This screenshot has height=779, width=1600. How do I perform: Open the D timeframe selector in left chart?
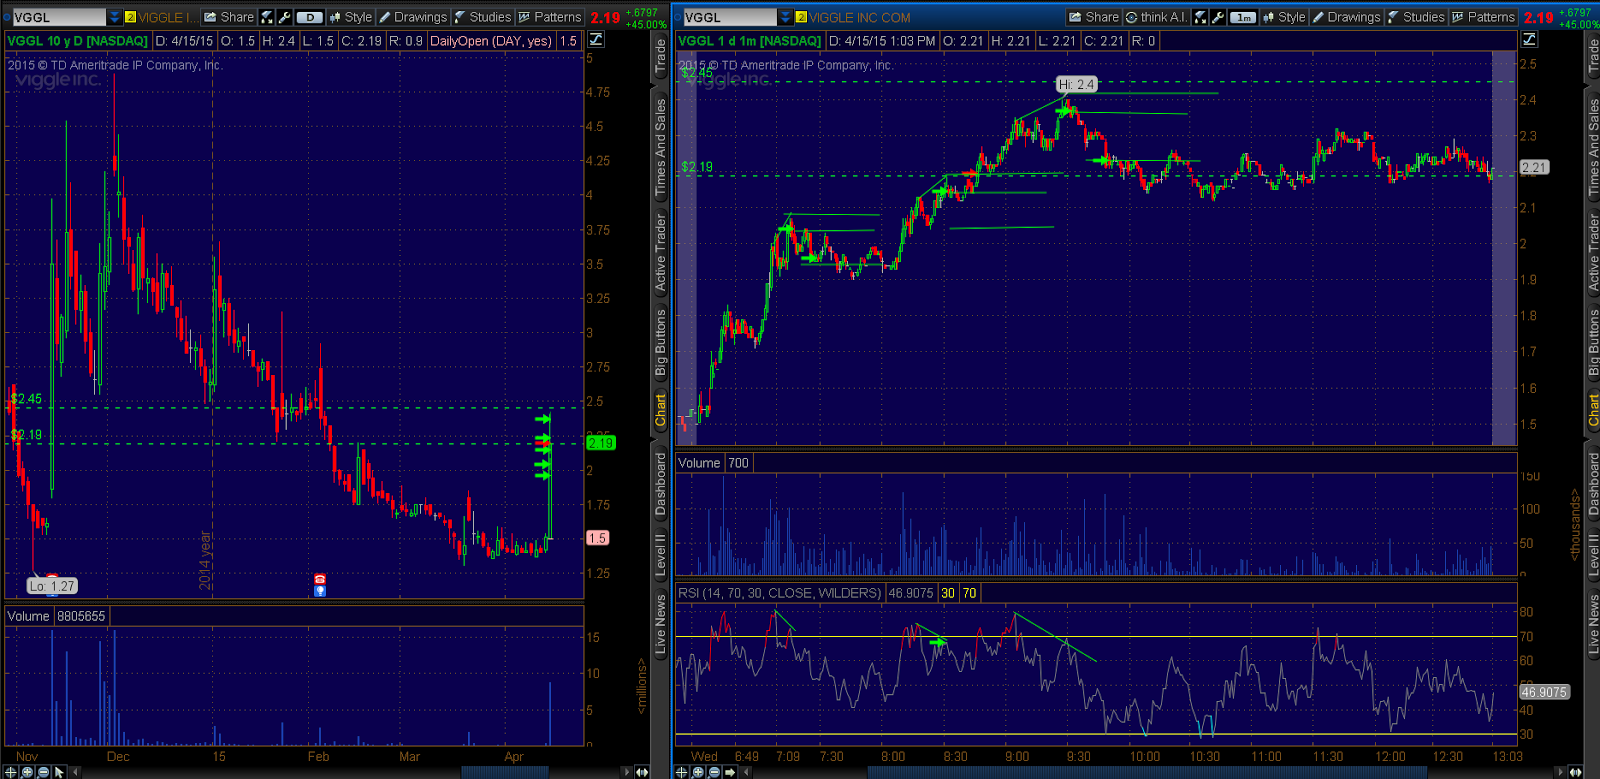(310, 17)
